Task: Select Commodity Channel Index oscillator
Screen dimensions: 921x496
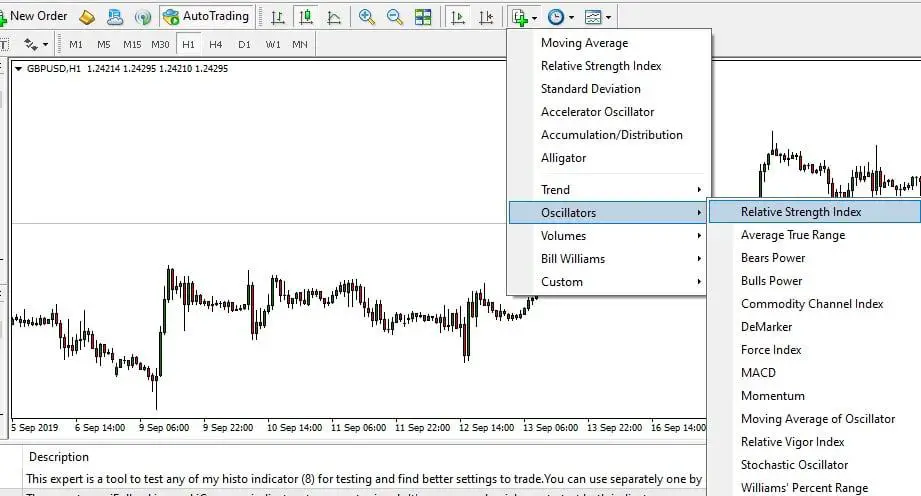Action: [815, 303]
